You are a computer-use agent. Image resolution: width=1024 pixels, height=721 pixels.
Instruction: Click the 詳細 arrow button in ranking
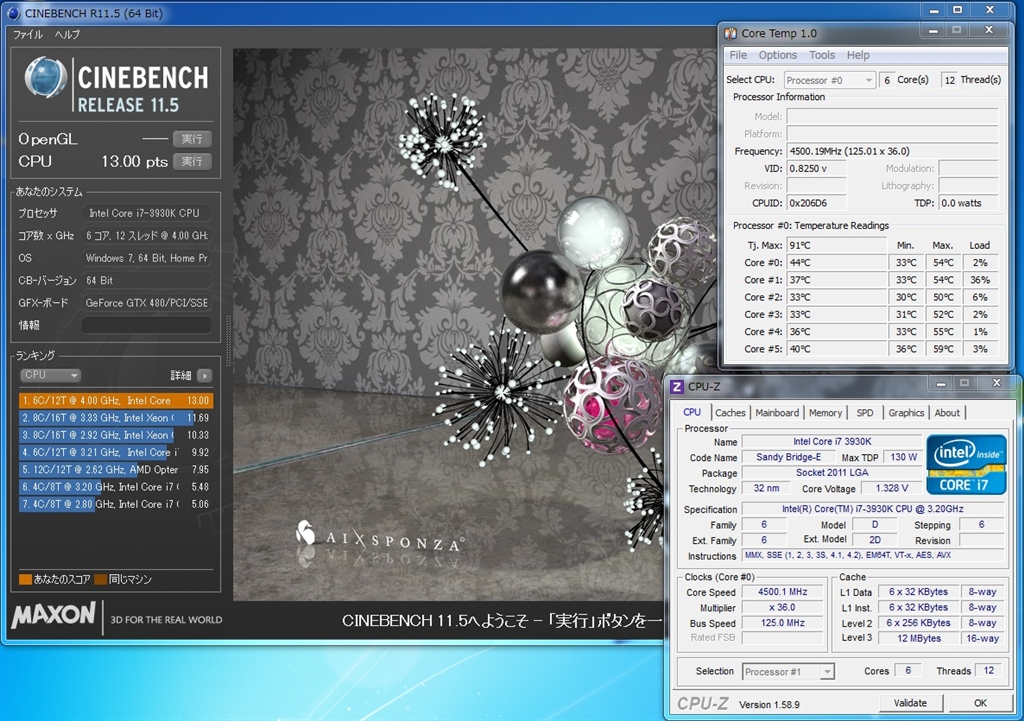pos(204,376)
